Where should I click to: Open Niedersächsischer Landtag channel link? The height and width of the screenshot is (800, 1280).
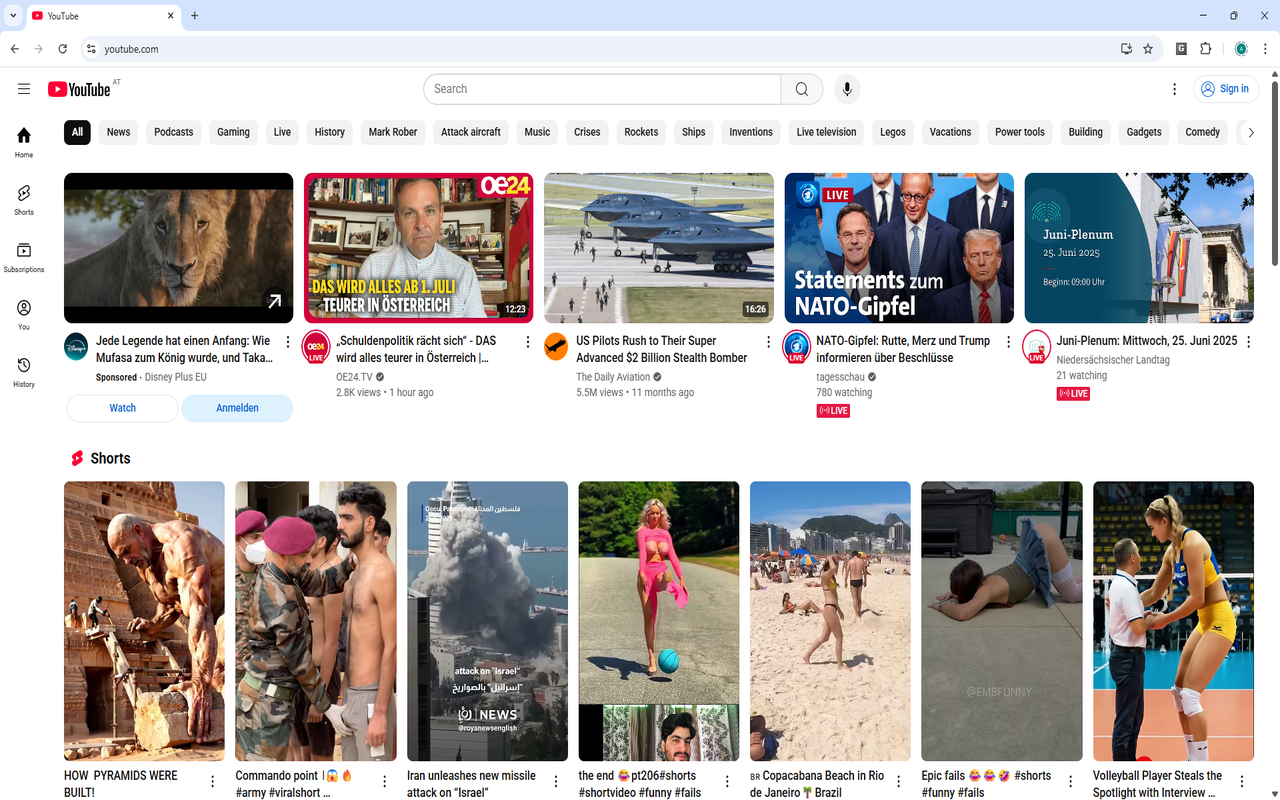[x=1113, y=360]
